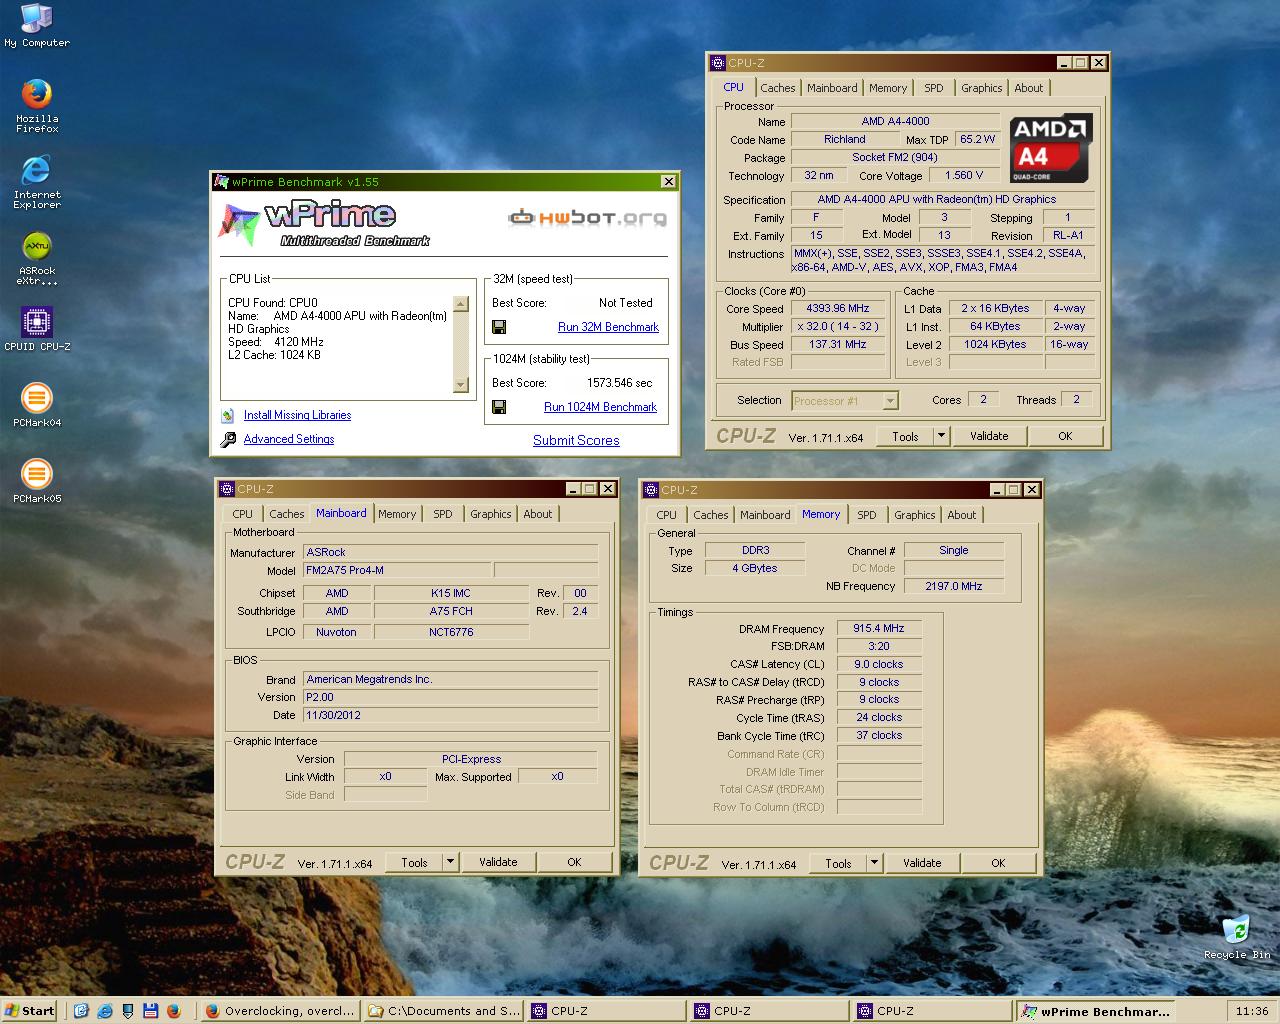1280x1024 pixels.
Task: Open Install Missing Libraries link
Action: 297,415
